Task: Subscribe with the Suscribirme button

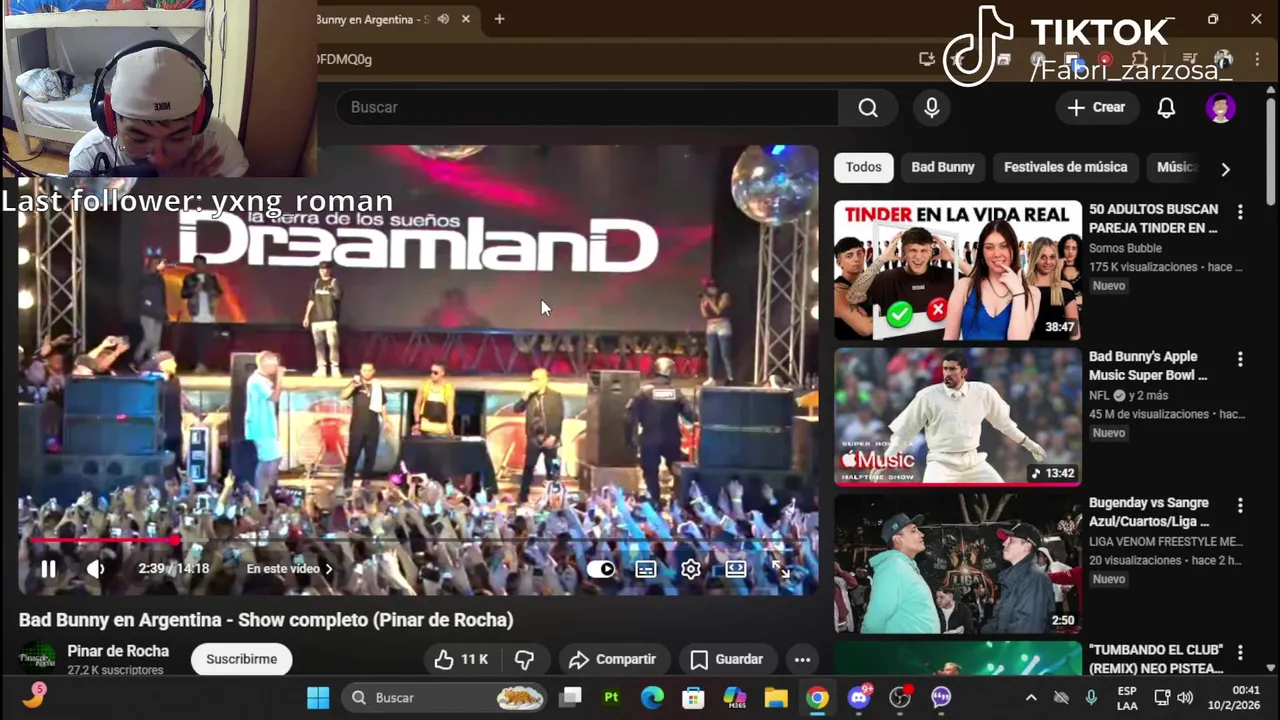Action: click(241, 659)
